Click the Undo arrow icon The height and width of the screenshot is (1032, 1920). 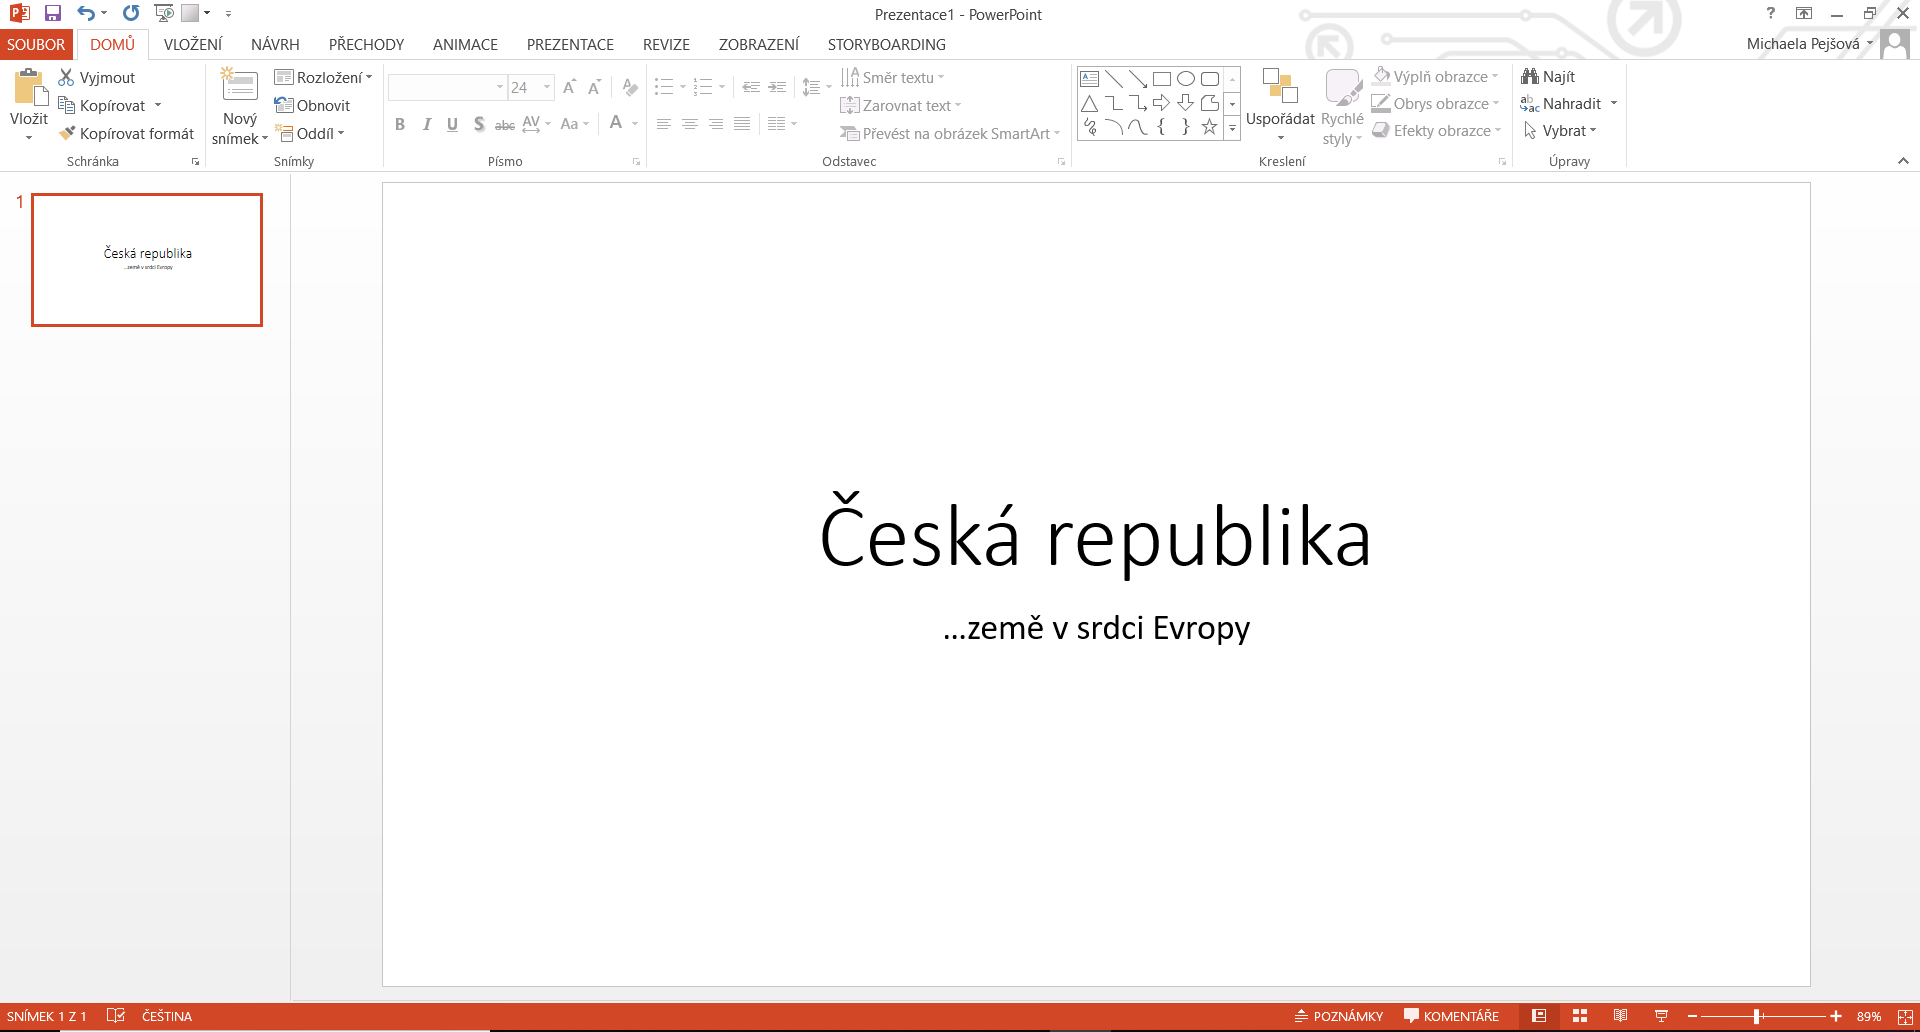[86, 14]
